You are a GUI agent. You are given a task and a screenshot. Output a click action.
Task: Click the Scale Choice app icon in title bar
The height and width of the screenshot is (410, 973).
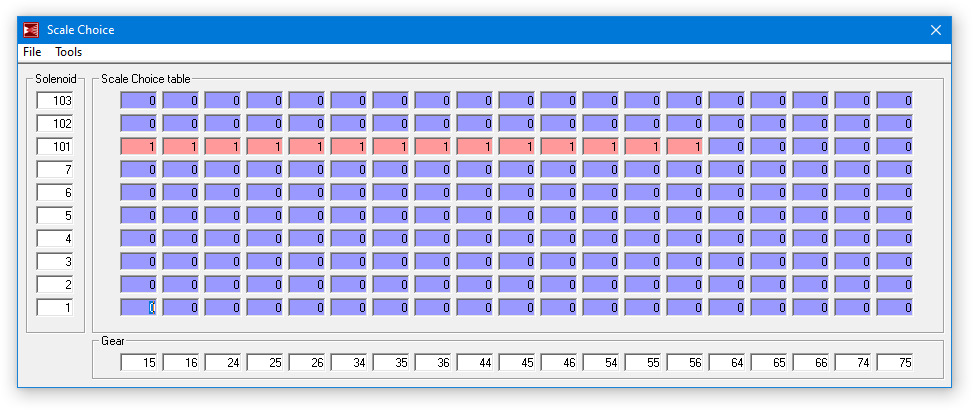pos(31,30)
